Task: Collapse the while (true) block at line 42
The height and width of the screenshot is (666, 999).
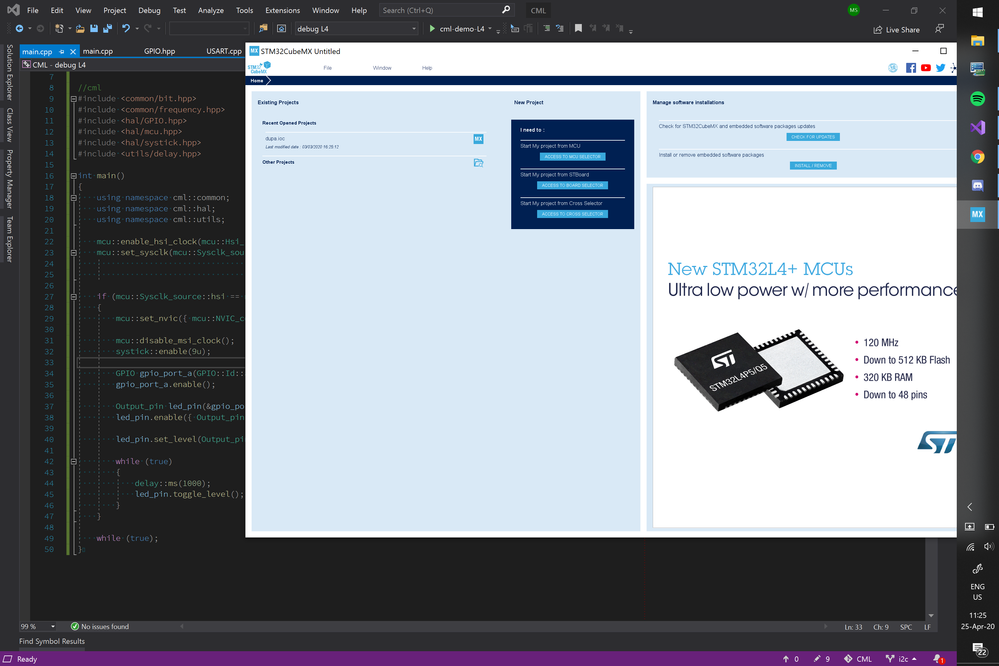Action: tap(73, 461)
